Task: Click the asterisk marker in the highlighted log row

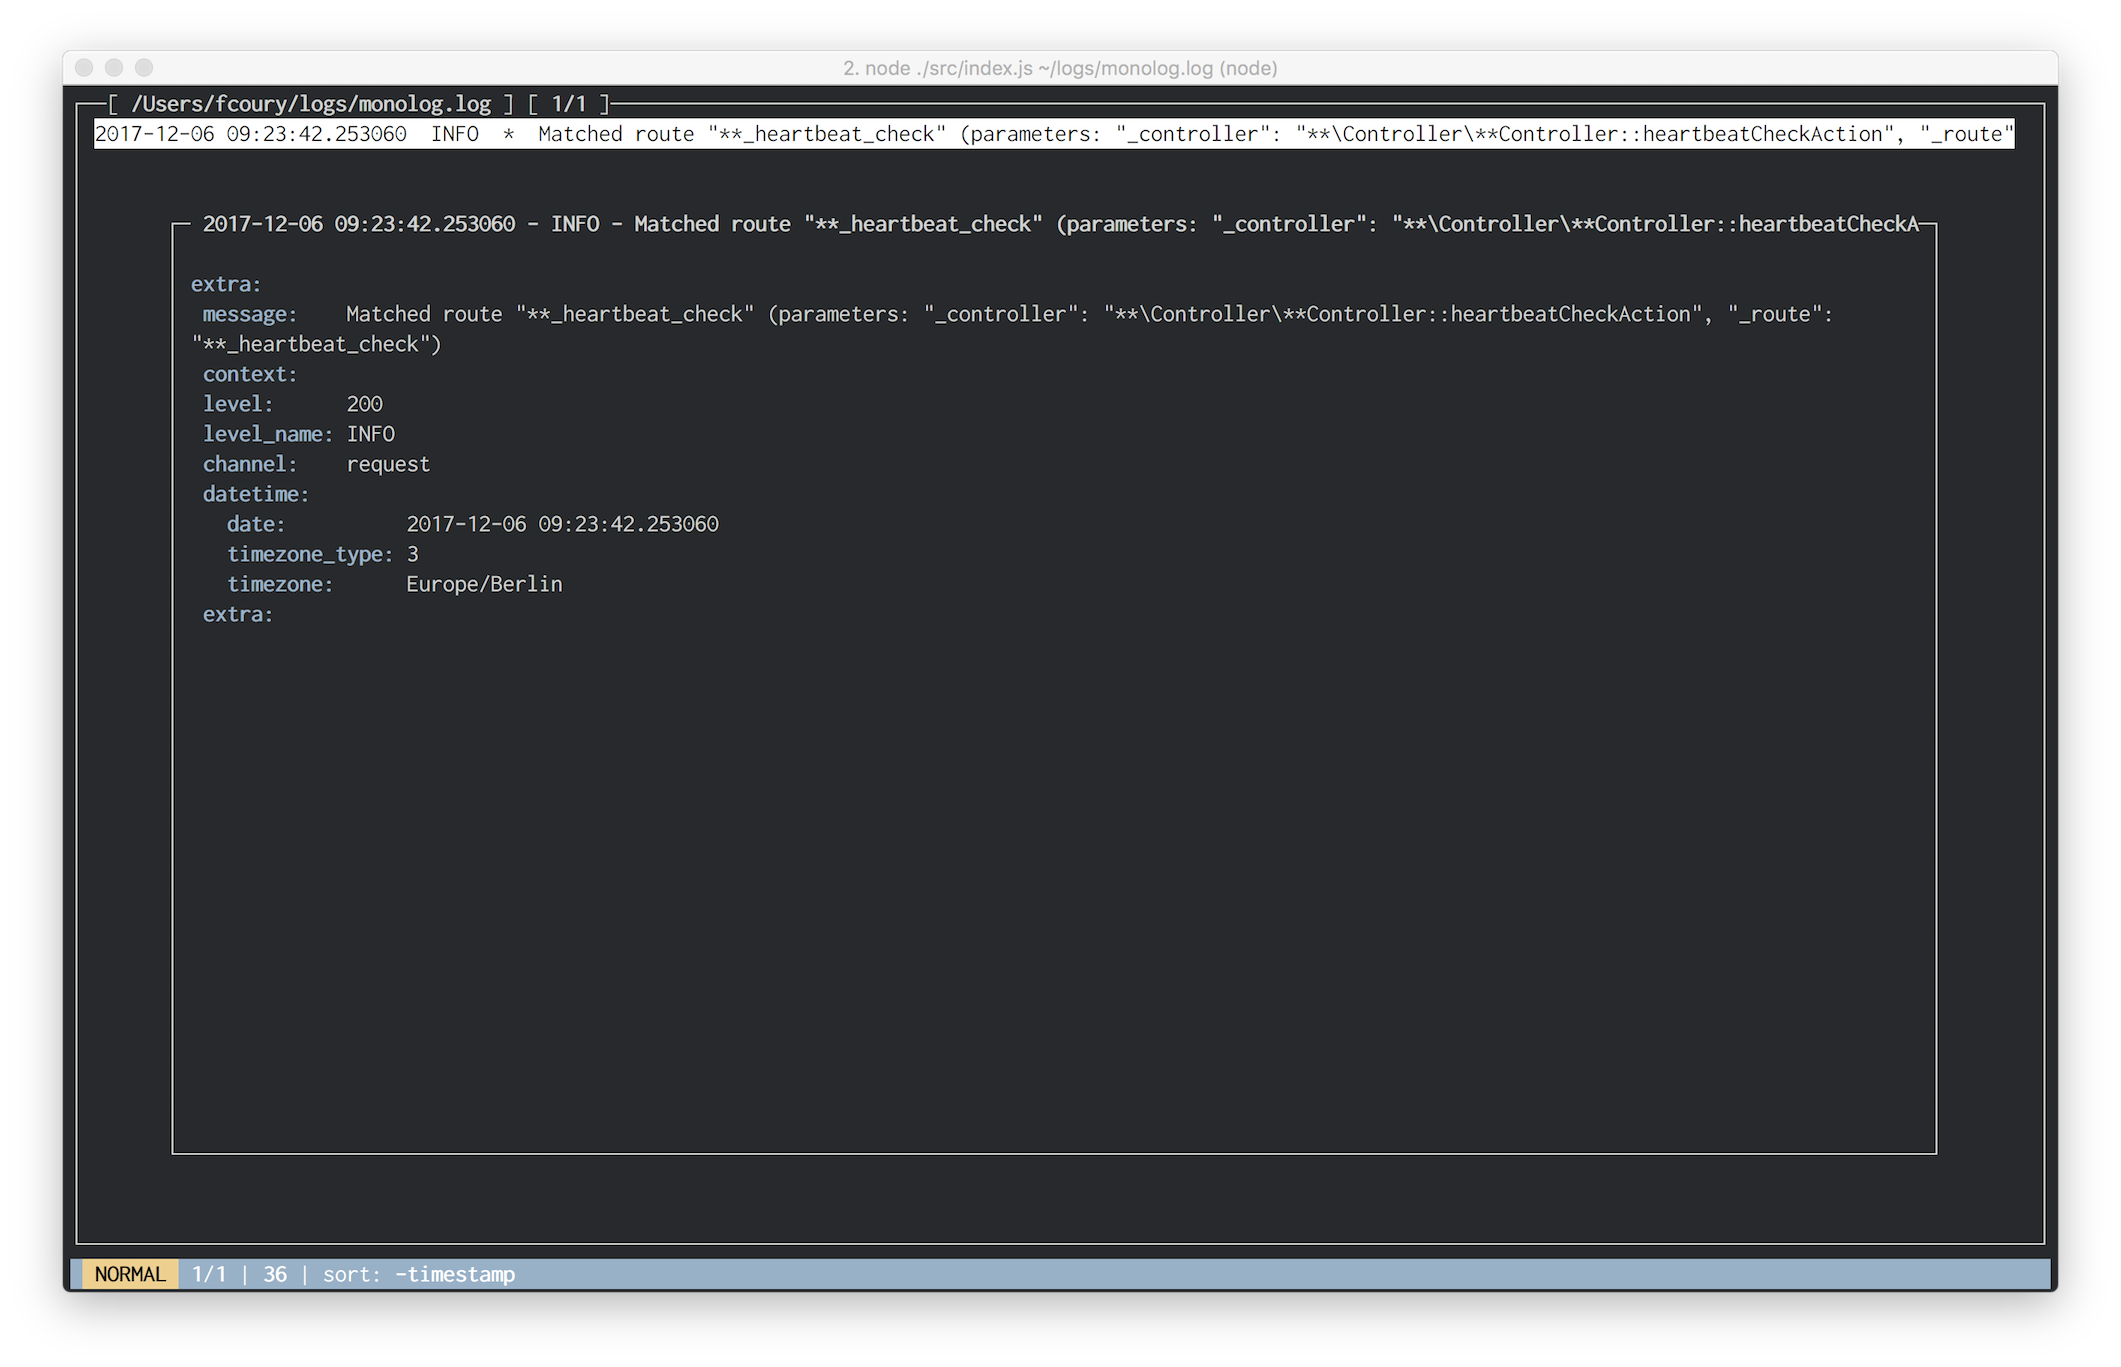Action: [x=508, y=134]
